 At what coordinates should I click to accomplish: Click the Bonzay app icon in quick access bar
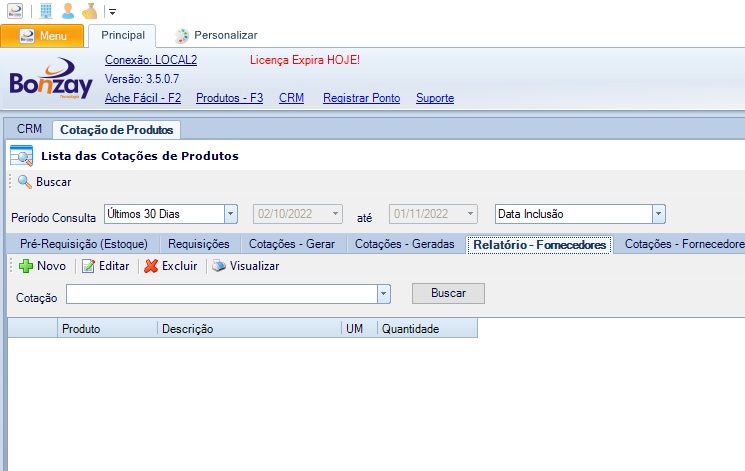(x=15, y=10)
